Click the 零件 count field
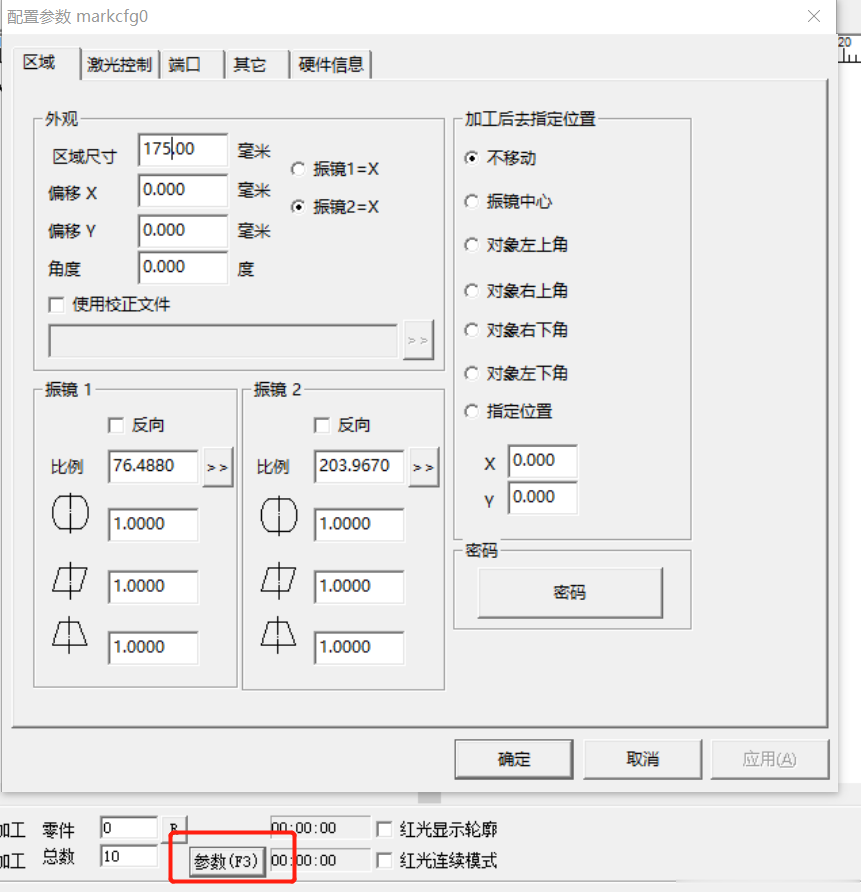This screenshot has width=861, height=892. click(129, 828)
